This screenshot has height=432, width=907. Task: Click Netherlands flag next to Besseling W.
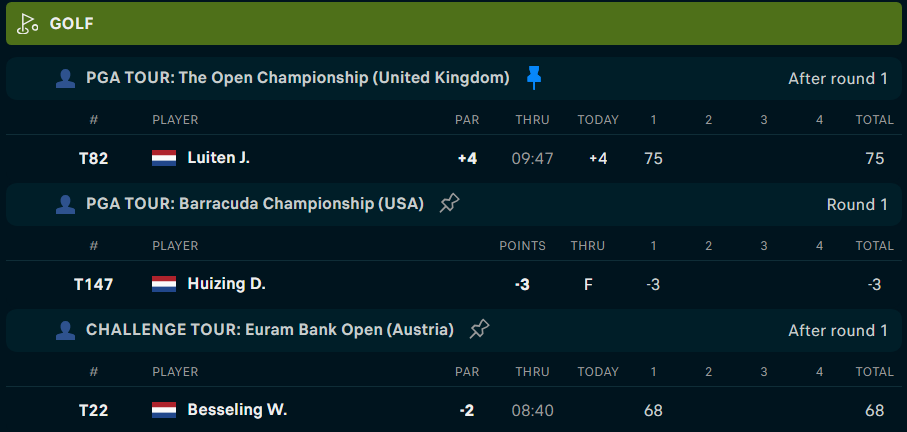(164, 410)
